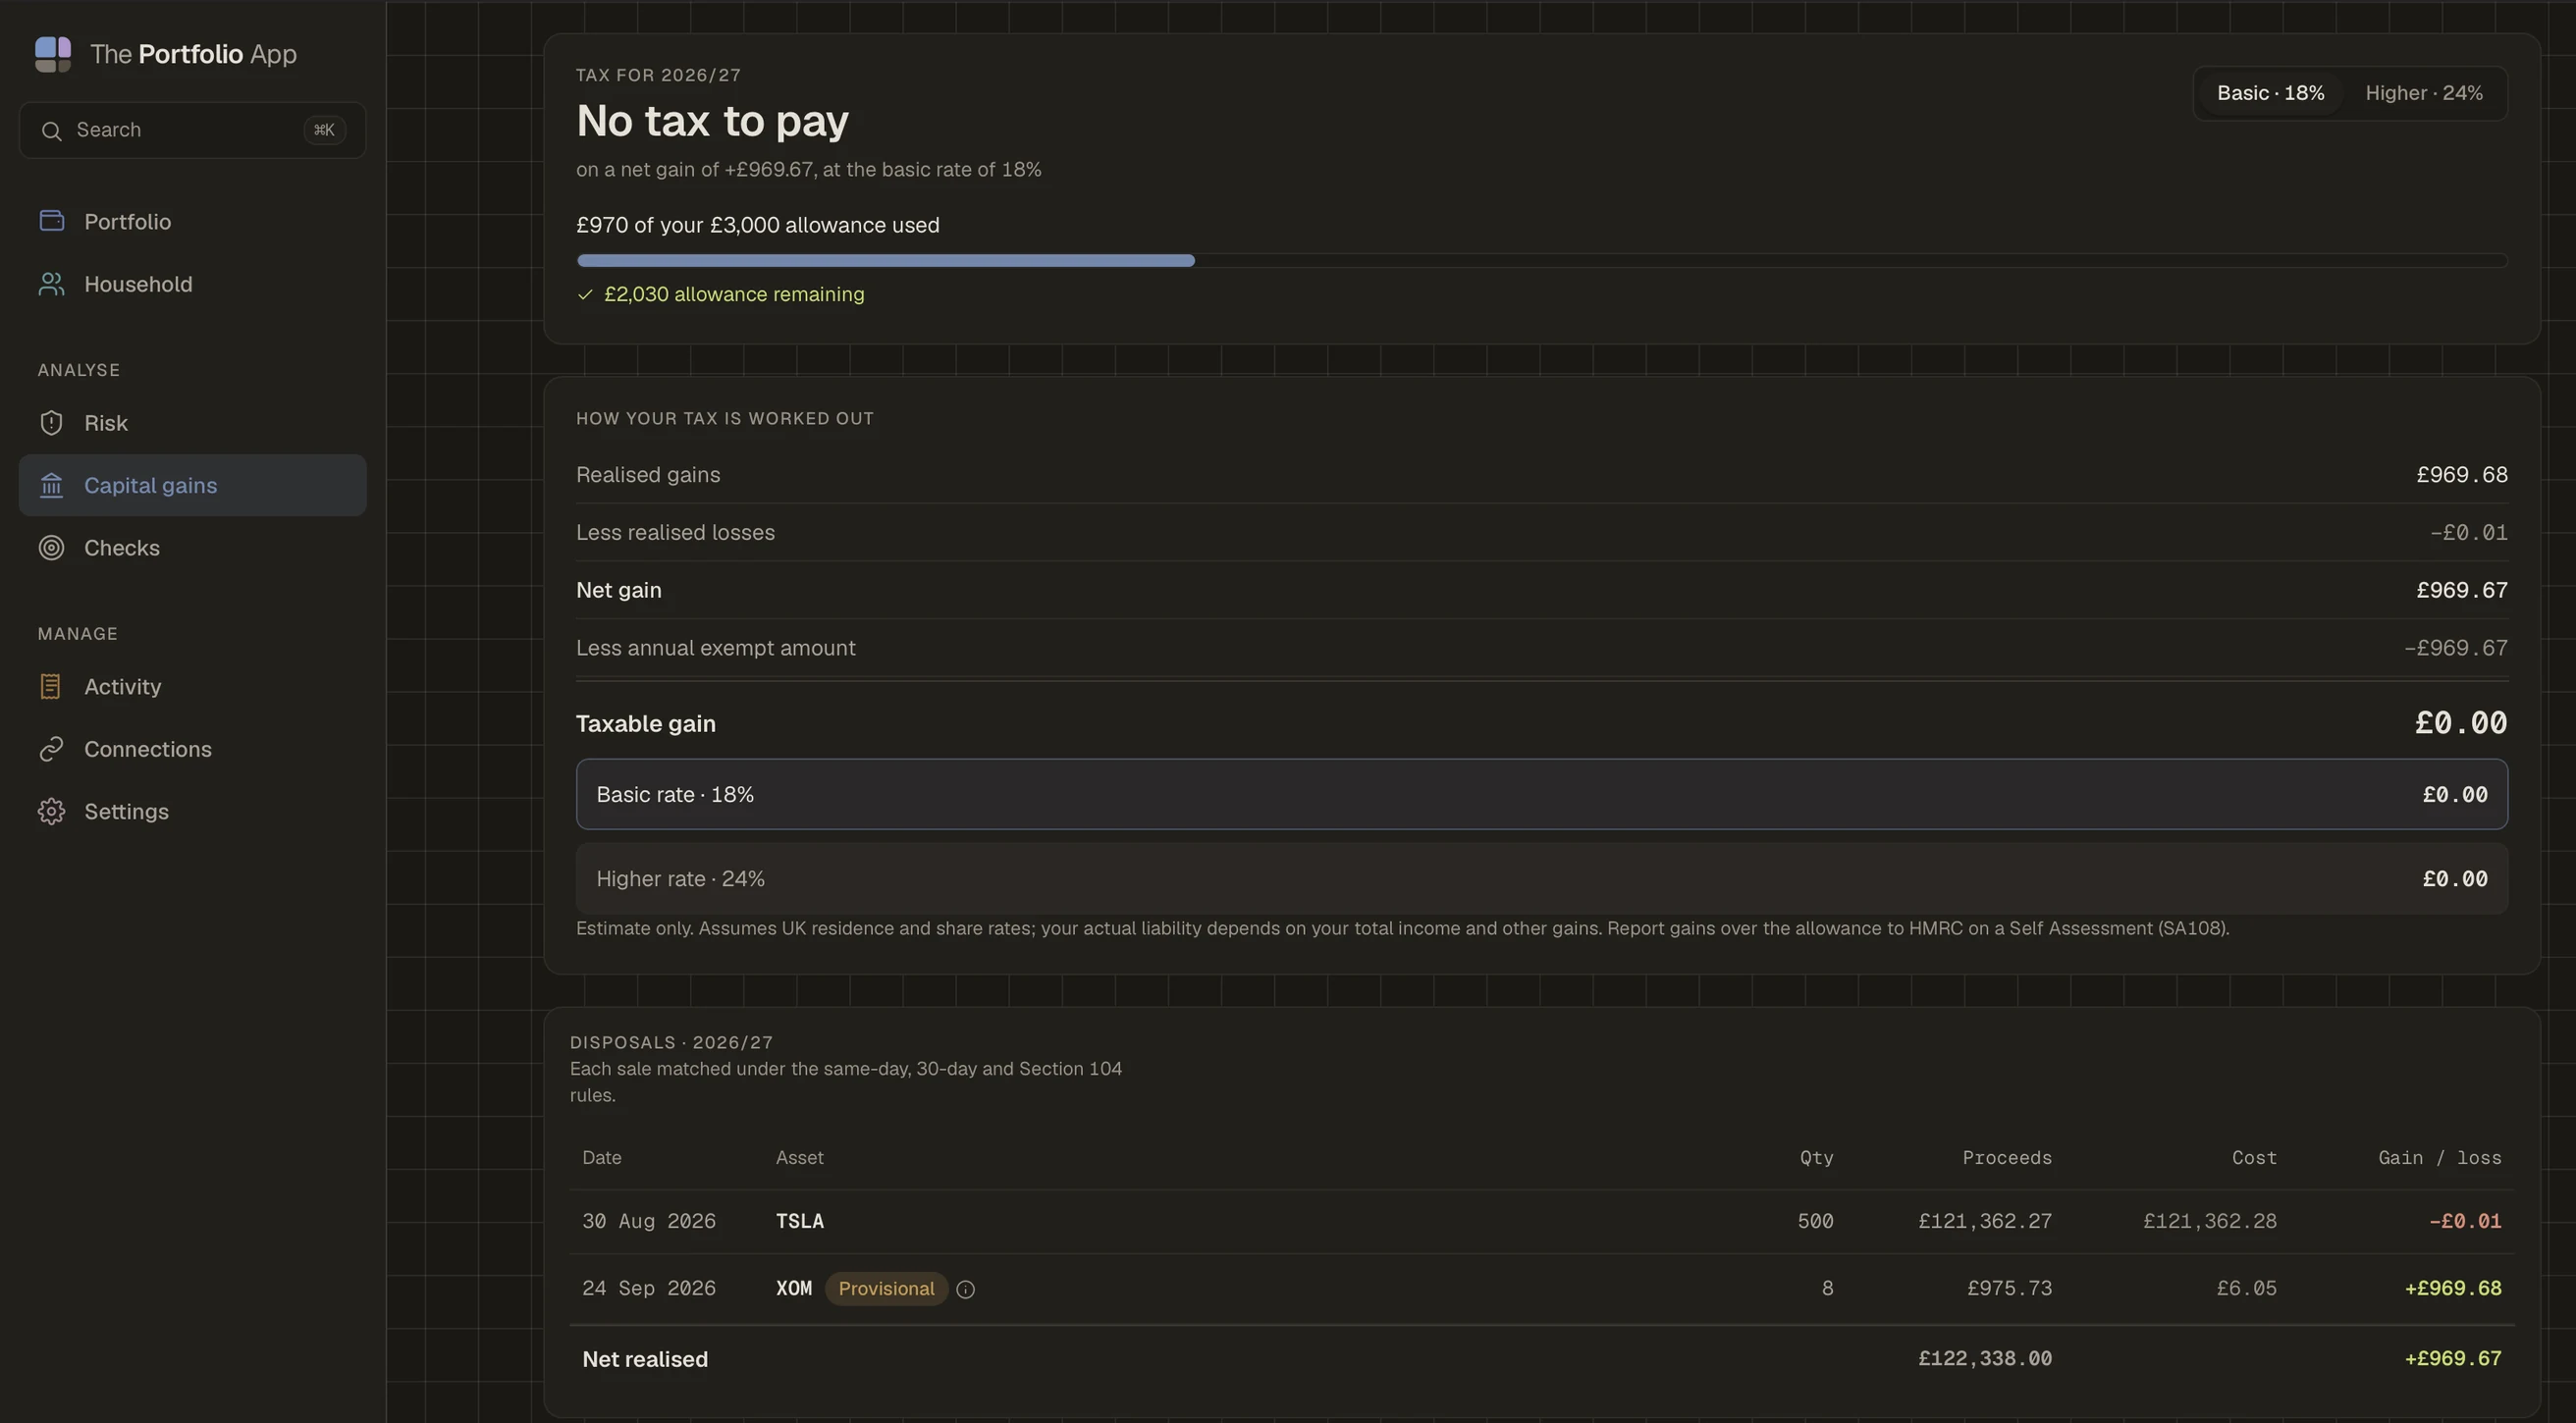Click the XOM asset ticker
The width and height of the screenshot is (2576, 1423).
pos(794,1289)
